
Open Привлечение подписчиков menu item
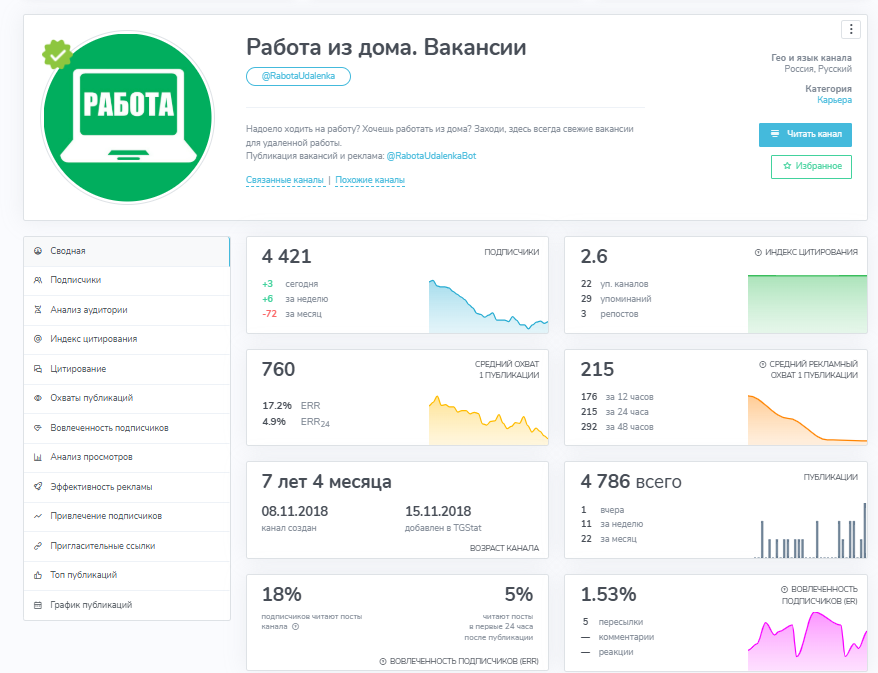[127, 516]
